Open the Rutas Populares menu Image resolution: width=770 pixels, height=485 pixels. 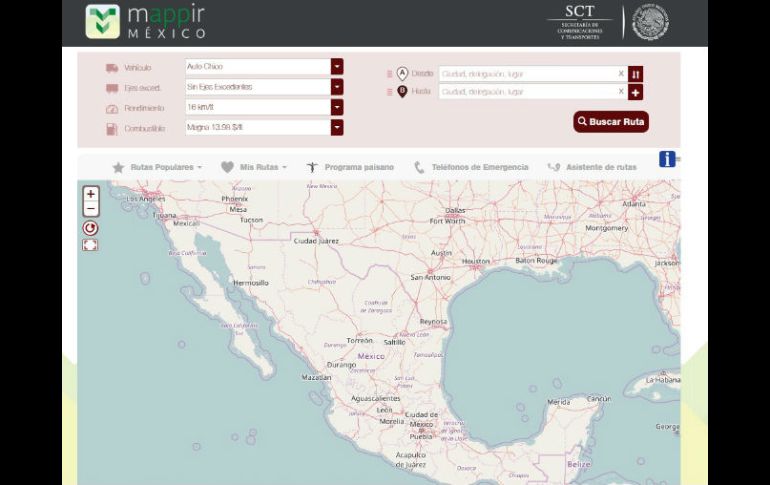click(158, 167)
